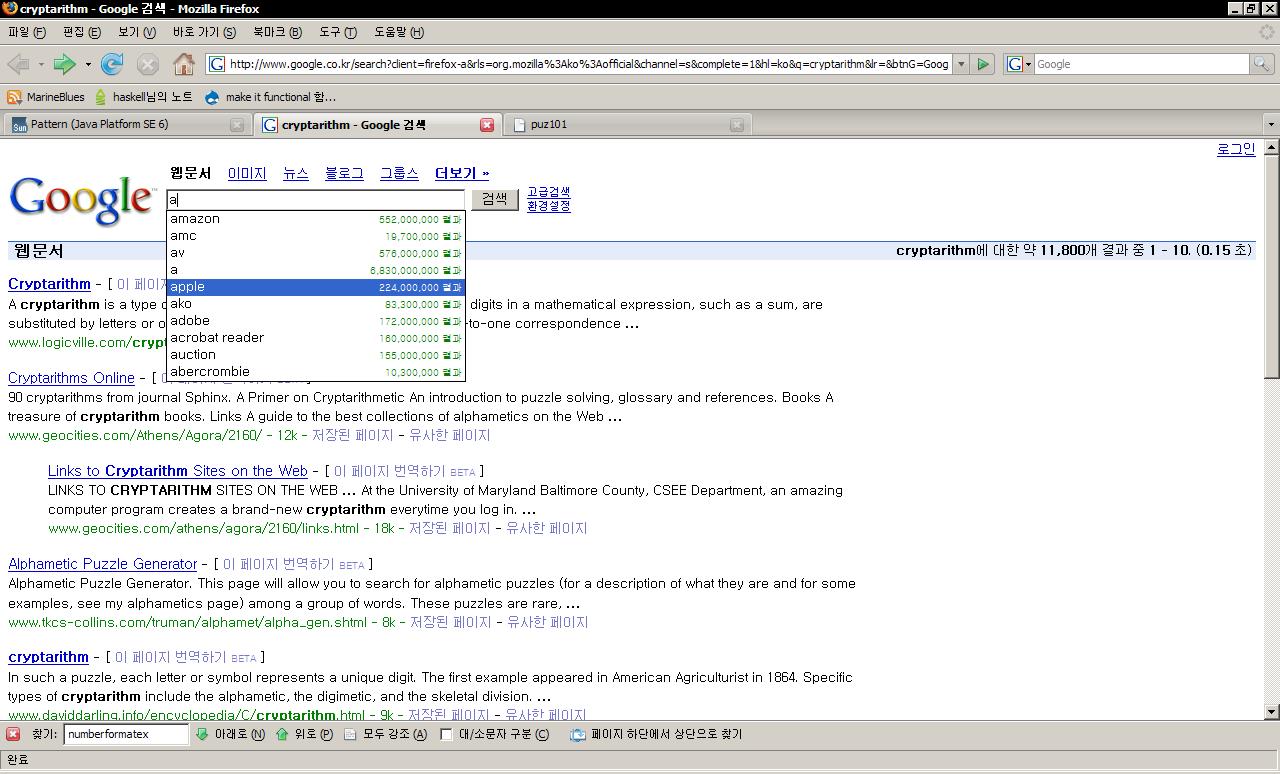This screenshot has width=1280, height=774.
Task: Close the find bar with red X
Action: [13, 734]
